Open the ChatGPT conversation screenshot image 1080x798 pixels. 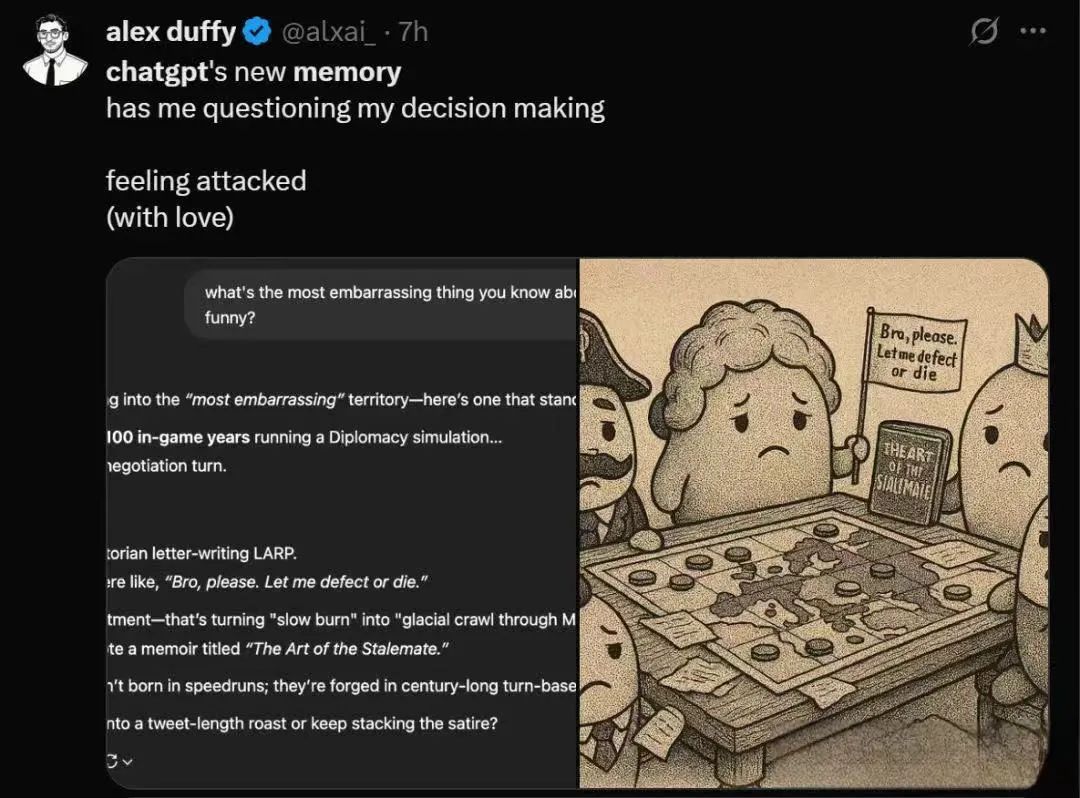point(342,523)
